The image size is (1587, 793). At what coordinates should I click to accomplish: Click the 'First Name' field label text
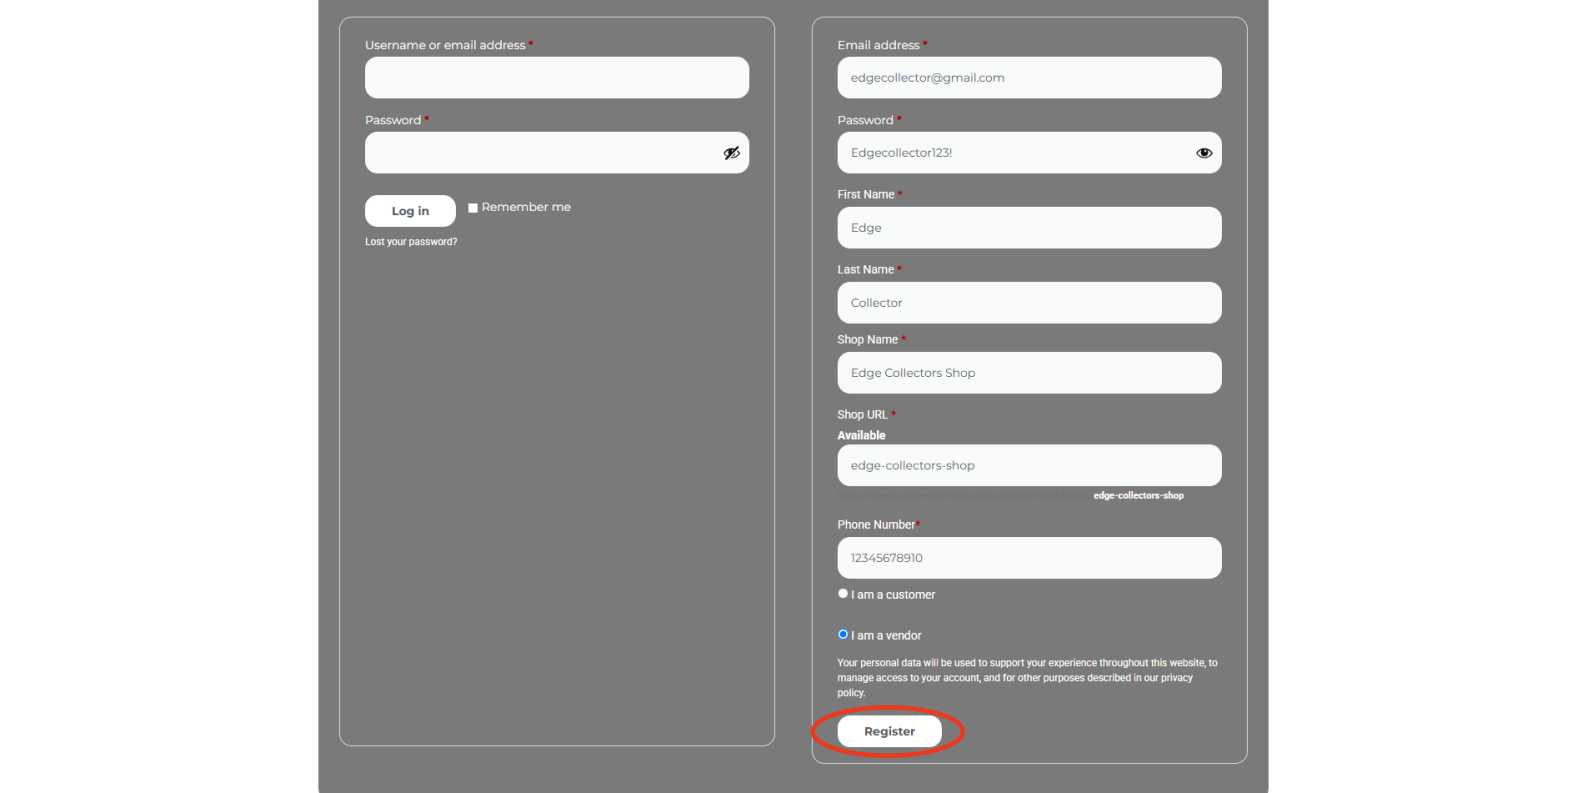[x=866, y=195]
